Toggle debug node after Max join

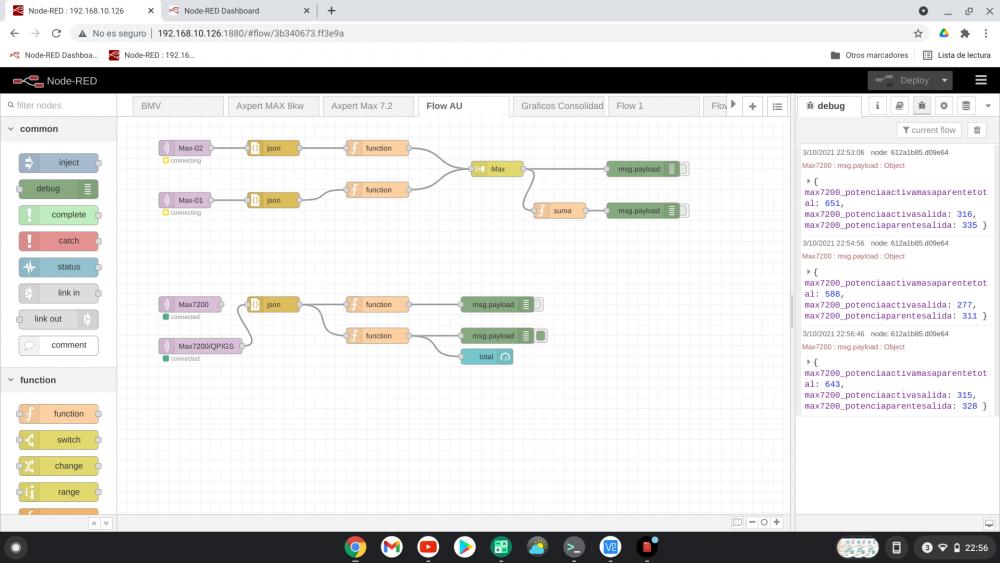click(x=684, y=169)
